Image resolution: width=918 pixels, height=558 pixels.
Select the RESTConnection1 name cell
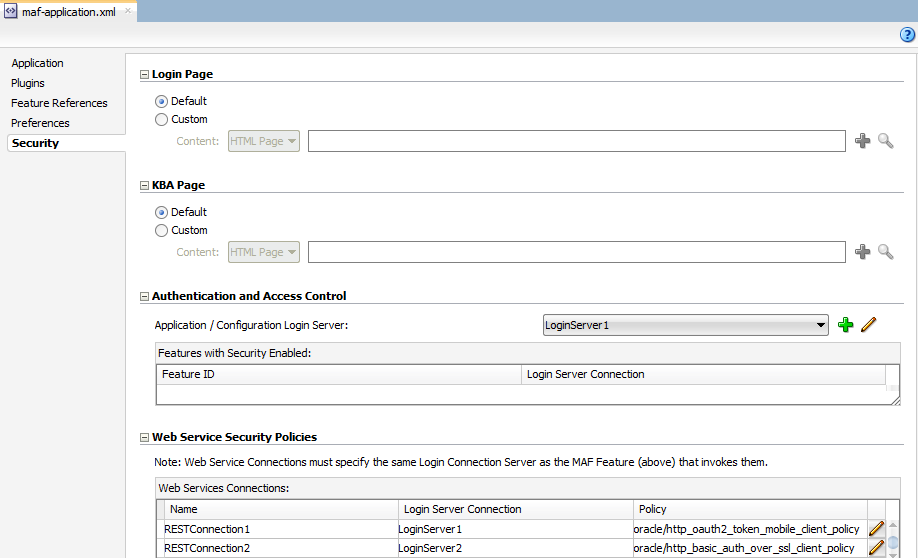(x=280, y=529)
